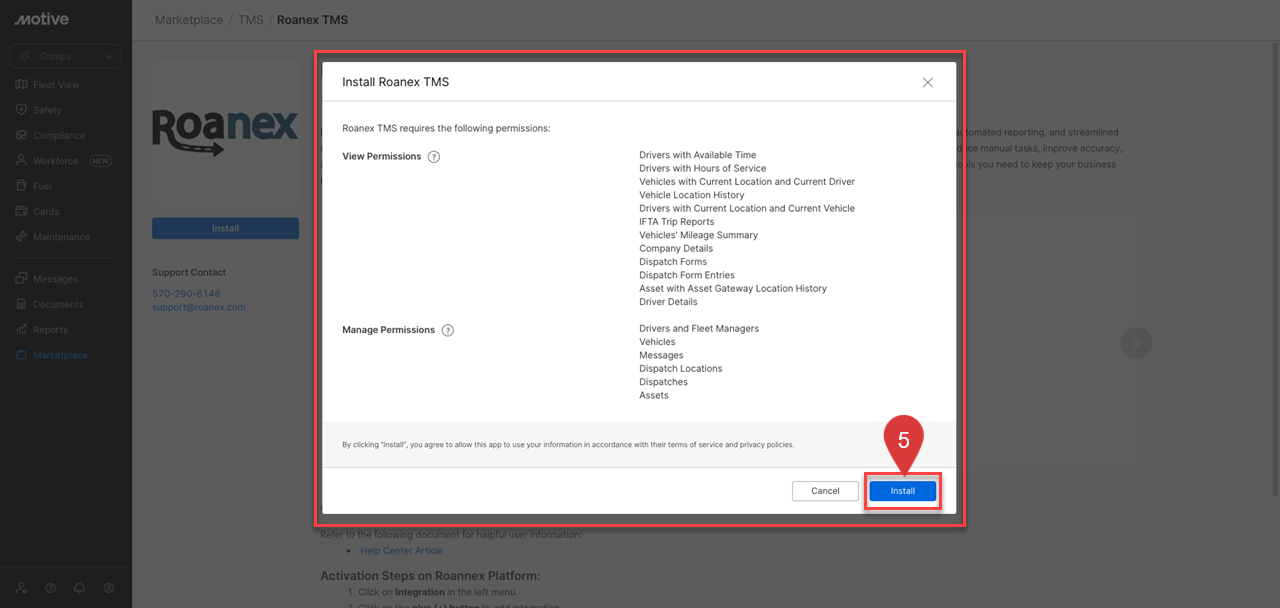Open Maintenance in sidebar
The height and width of the screenshot is (608, 1280).
pos(61,237)
